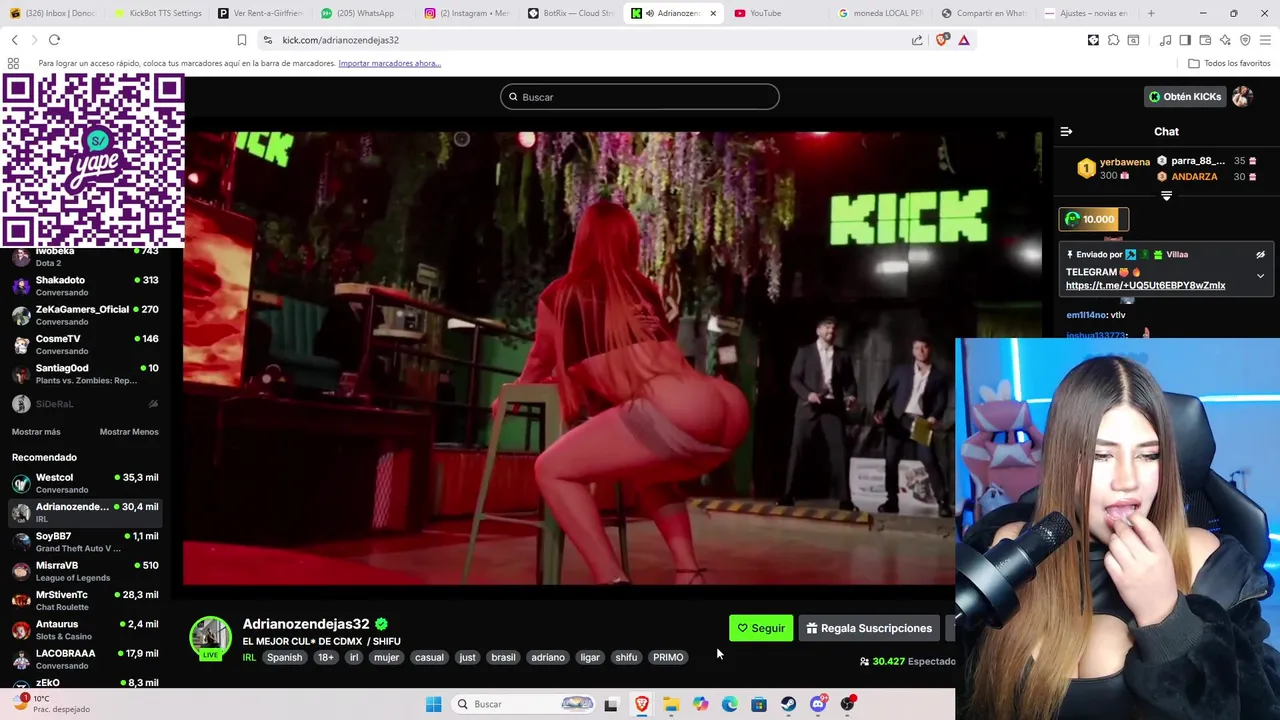Click the user avatar on Kick header

[1242, 97]
